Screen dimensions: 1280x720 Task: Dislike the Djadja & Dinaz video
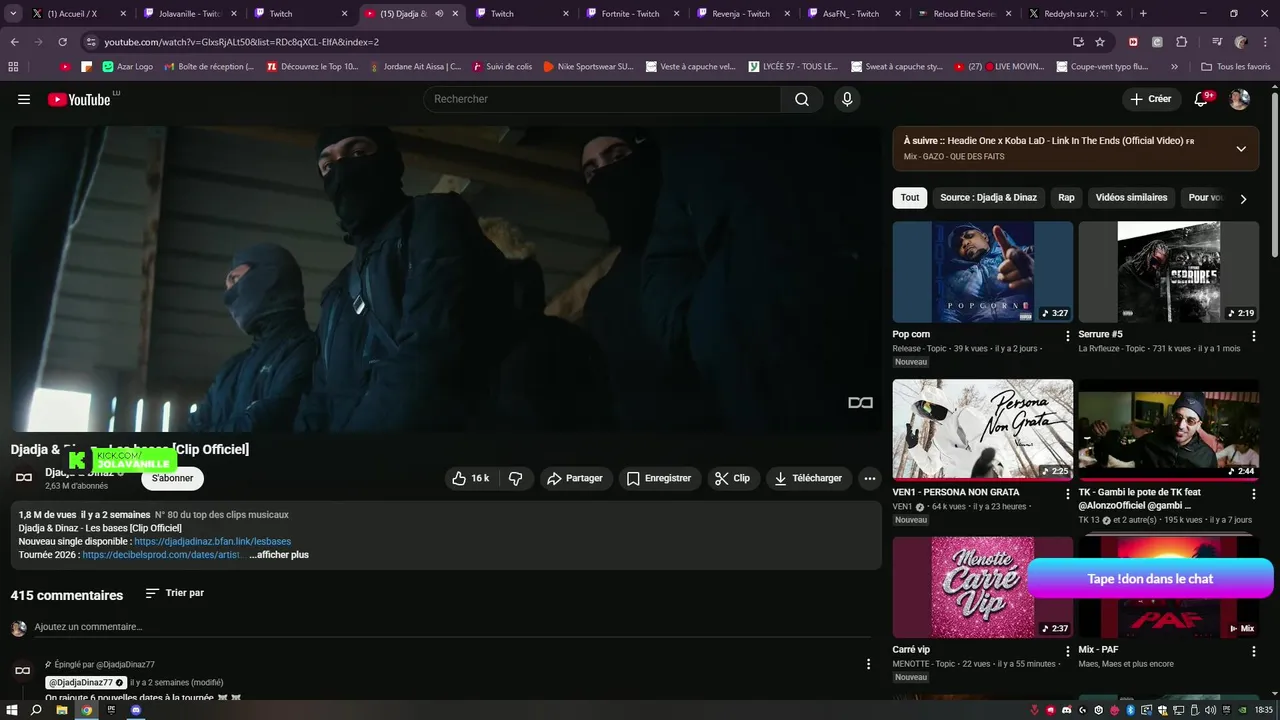pos(516,478)
